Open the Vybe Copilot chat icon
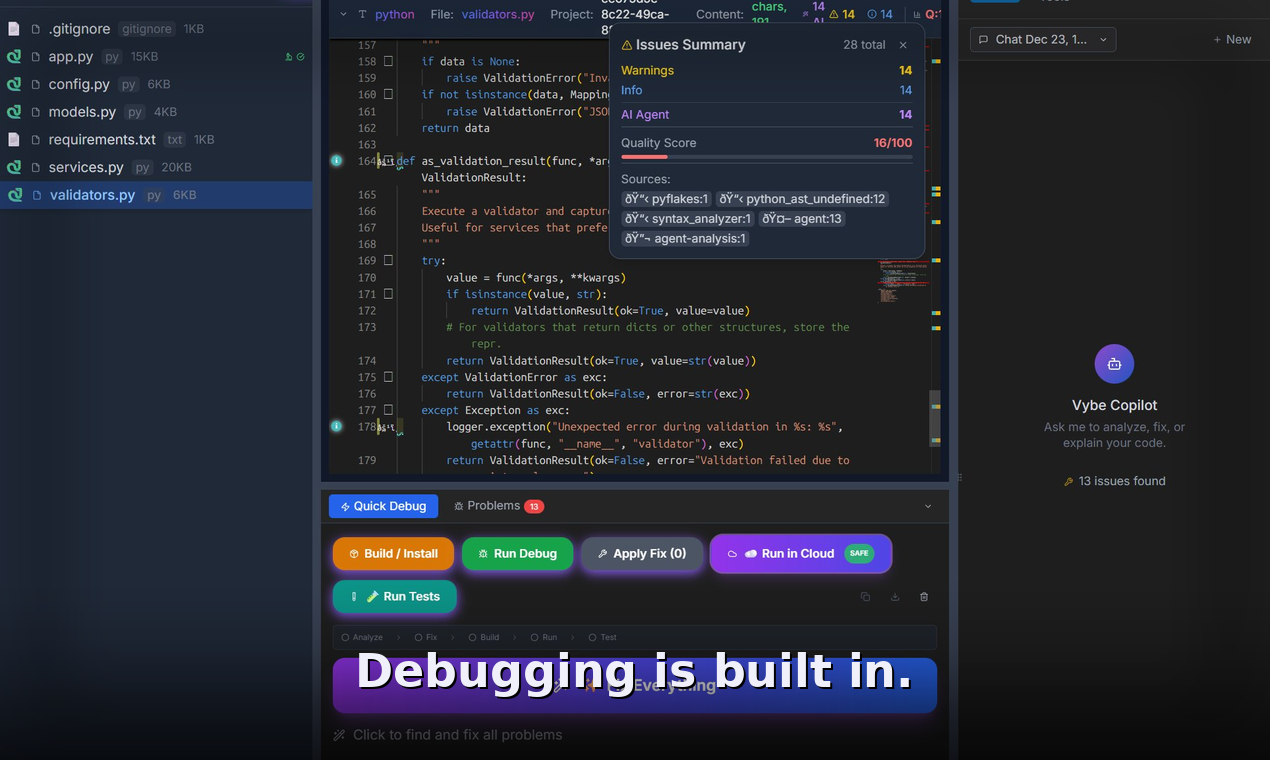Image resolution: width=1270 pixels, height=760 pixels. pos(1114,363)
